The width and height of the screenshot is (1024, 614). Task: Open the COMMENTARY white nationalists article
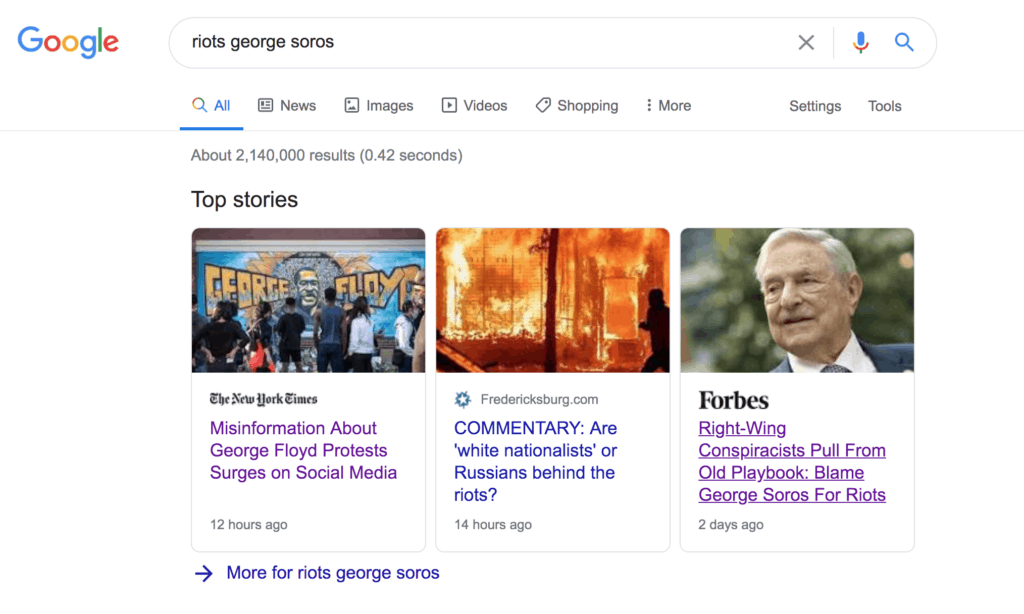pyautogui.click(x=535, y=461)
